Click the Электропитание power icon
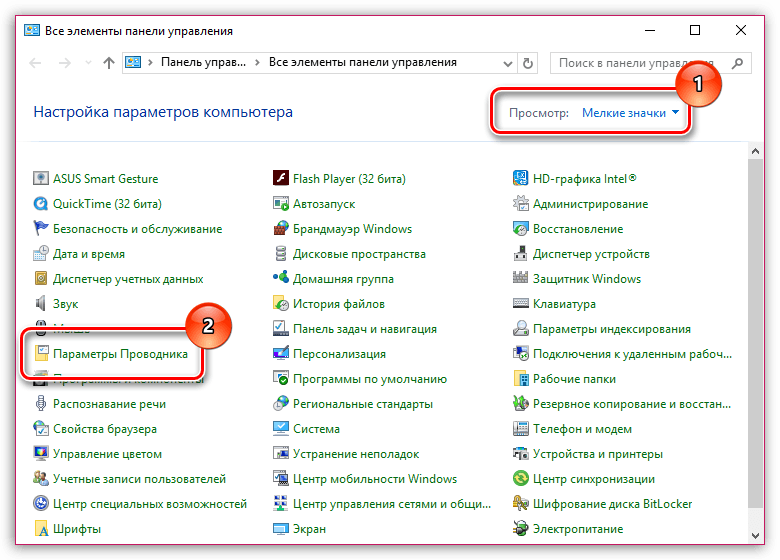This screenshot has height=560, width=780. [x=521, y=529]
